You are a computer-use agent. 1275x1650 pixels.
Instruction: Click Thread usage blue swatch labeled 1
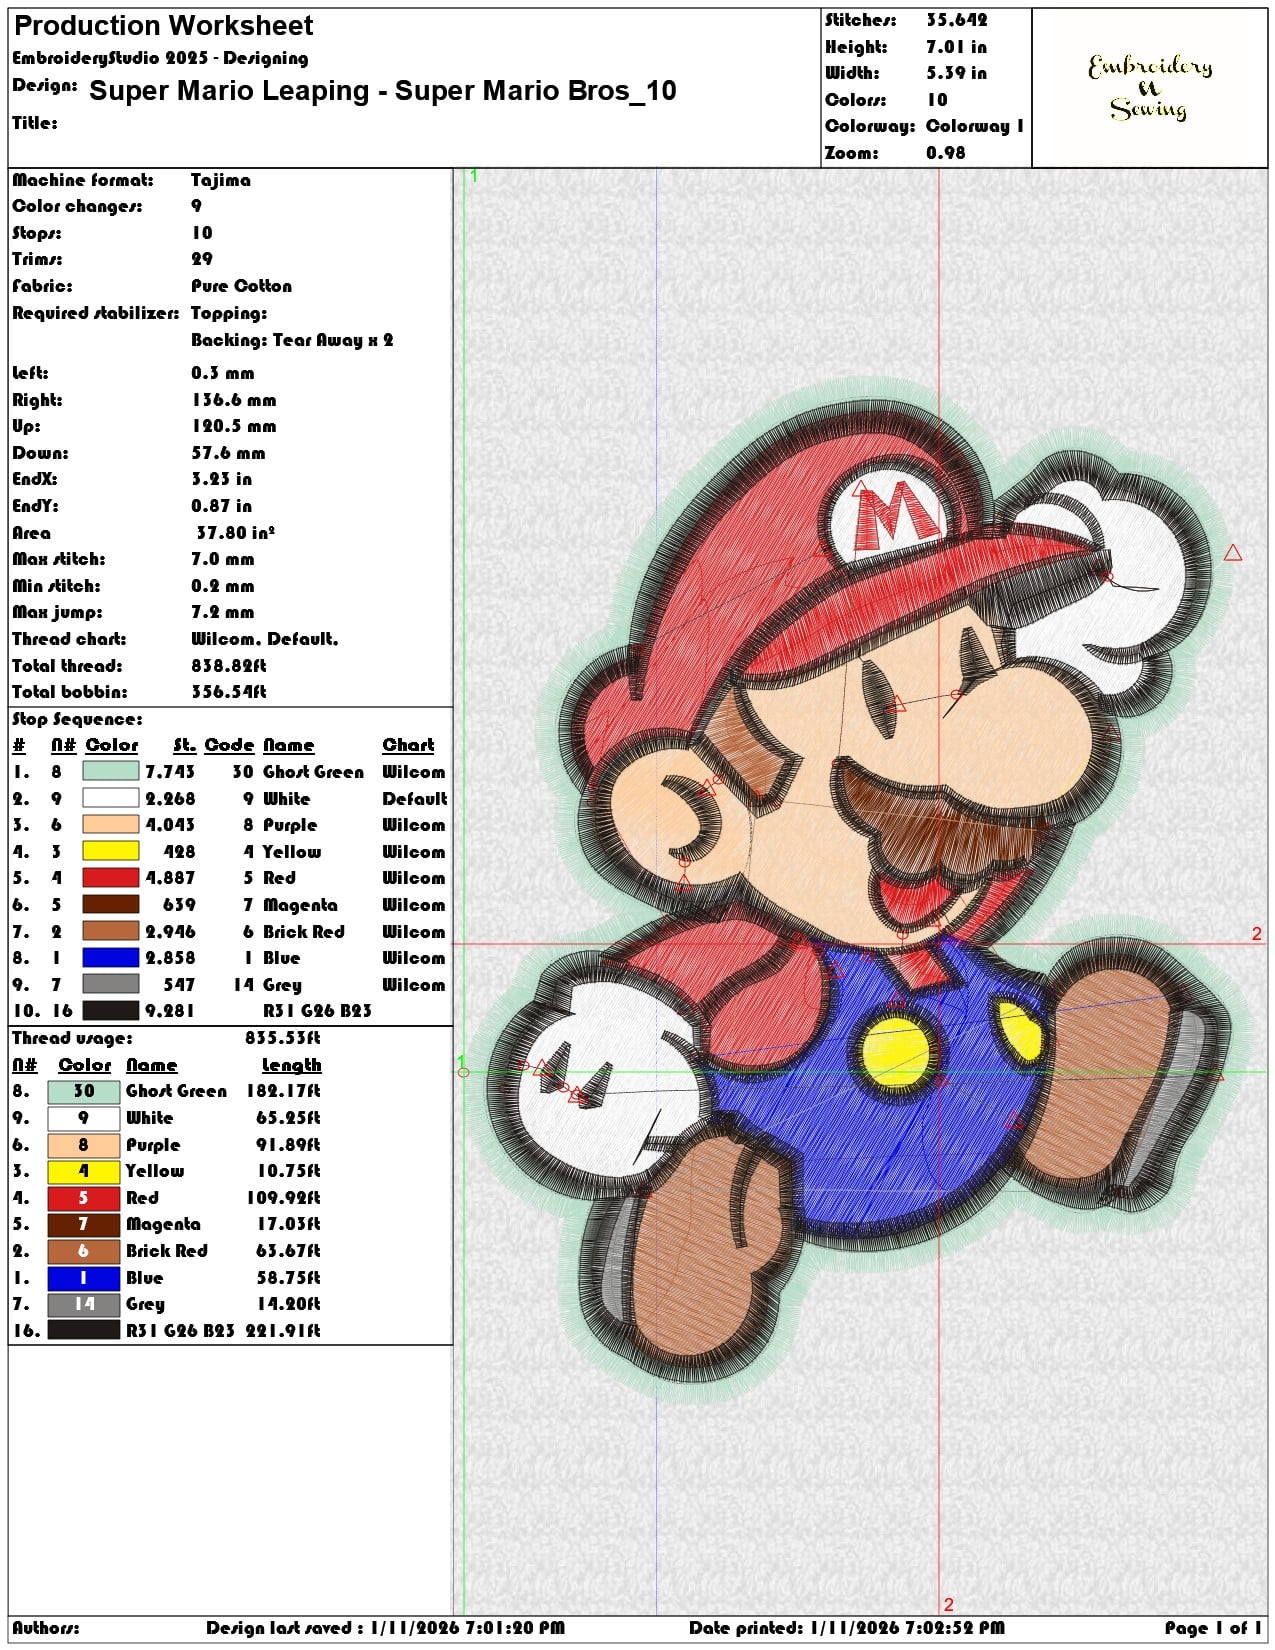click(x=84, y=1277)
